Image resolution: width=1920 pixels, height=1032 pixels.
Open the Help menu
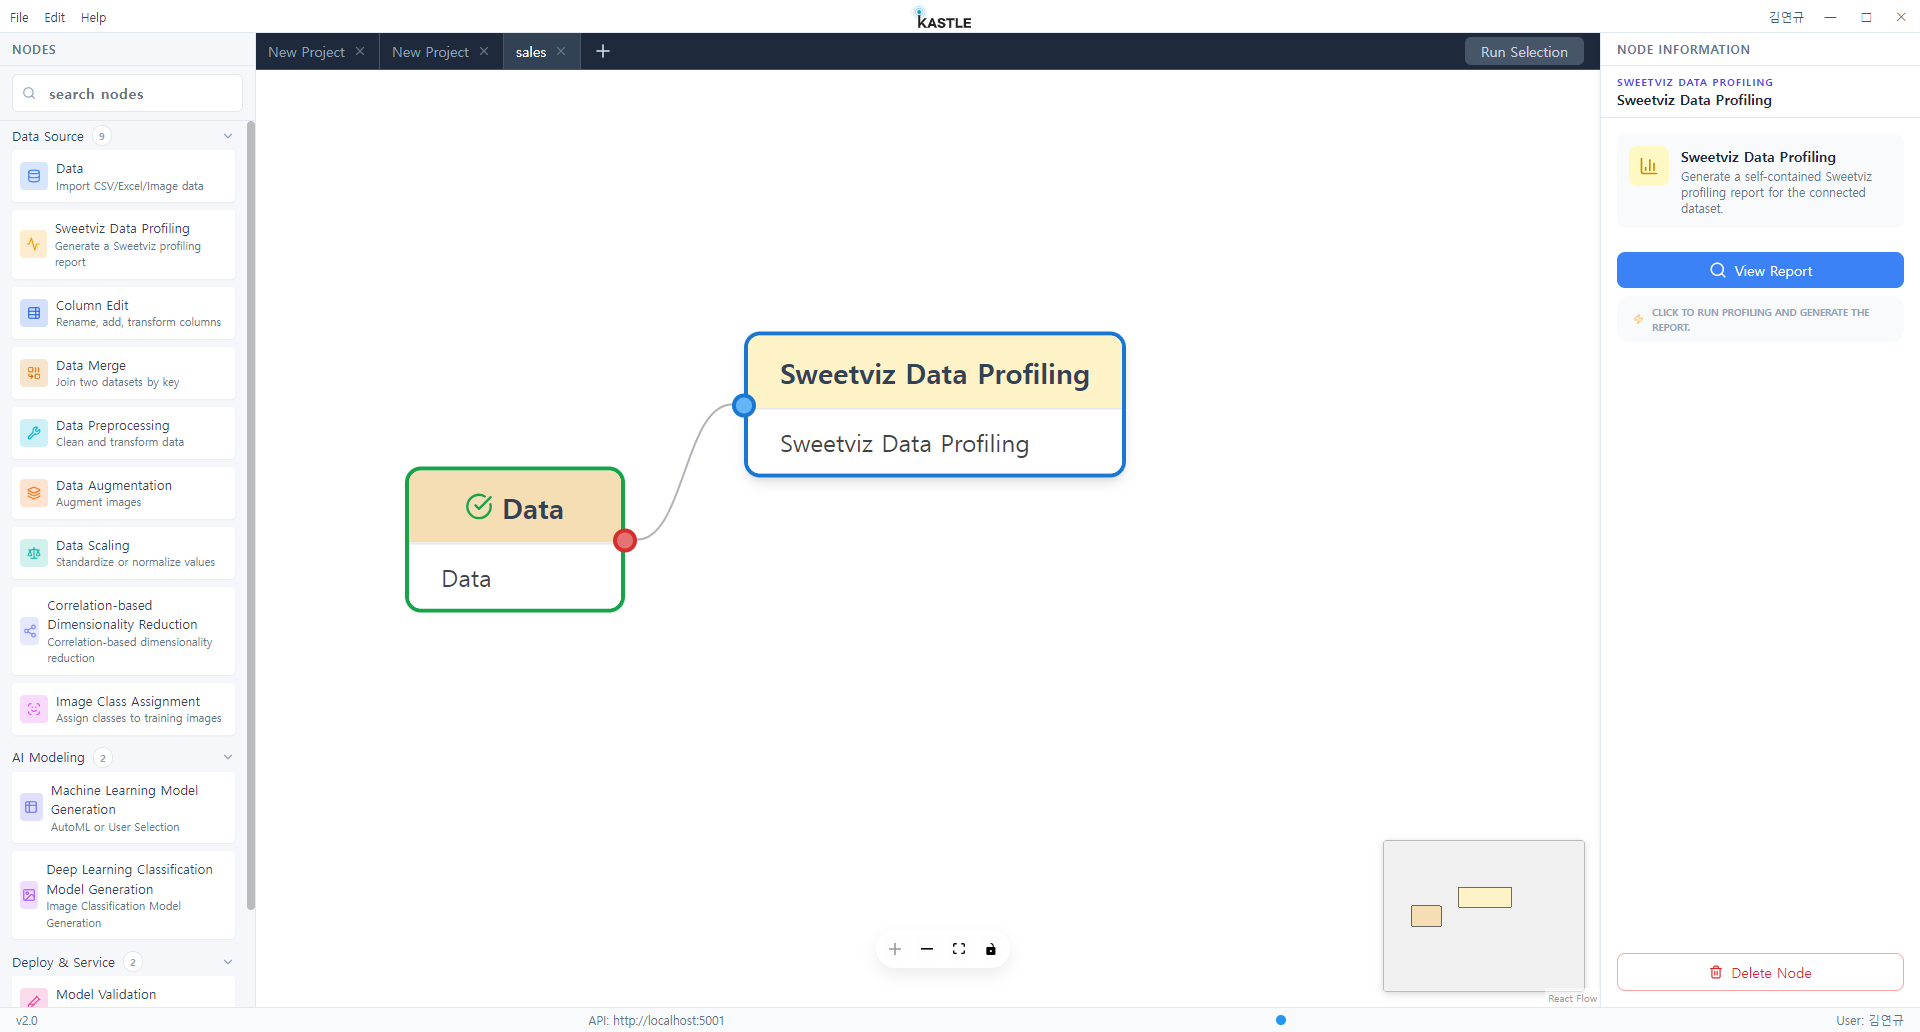pyautogui.click(x=93, y=17)
